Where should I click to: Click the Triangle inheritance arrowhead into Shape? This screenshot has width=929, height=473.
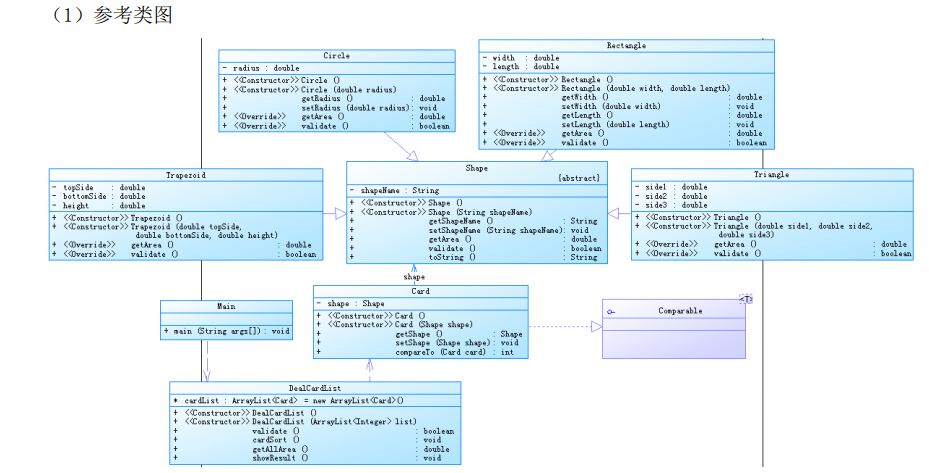point(614,213)
